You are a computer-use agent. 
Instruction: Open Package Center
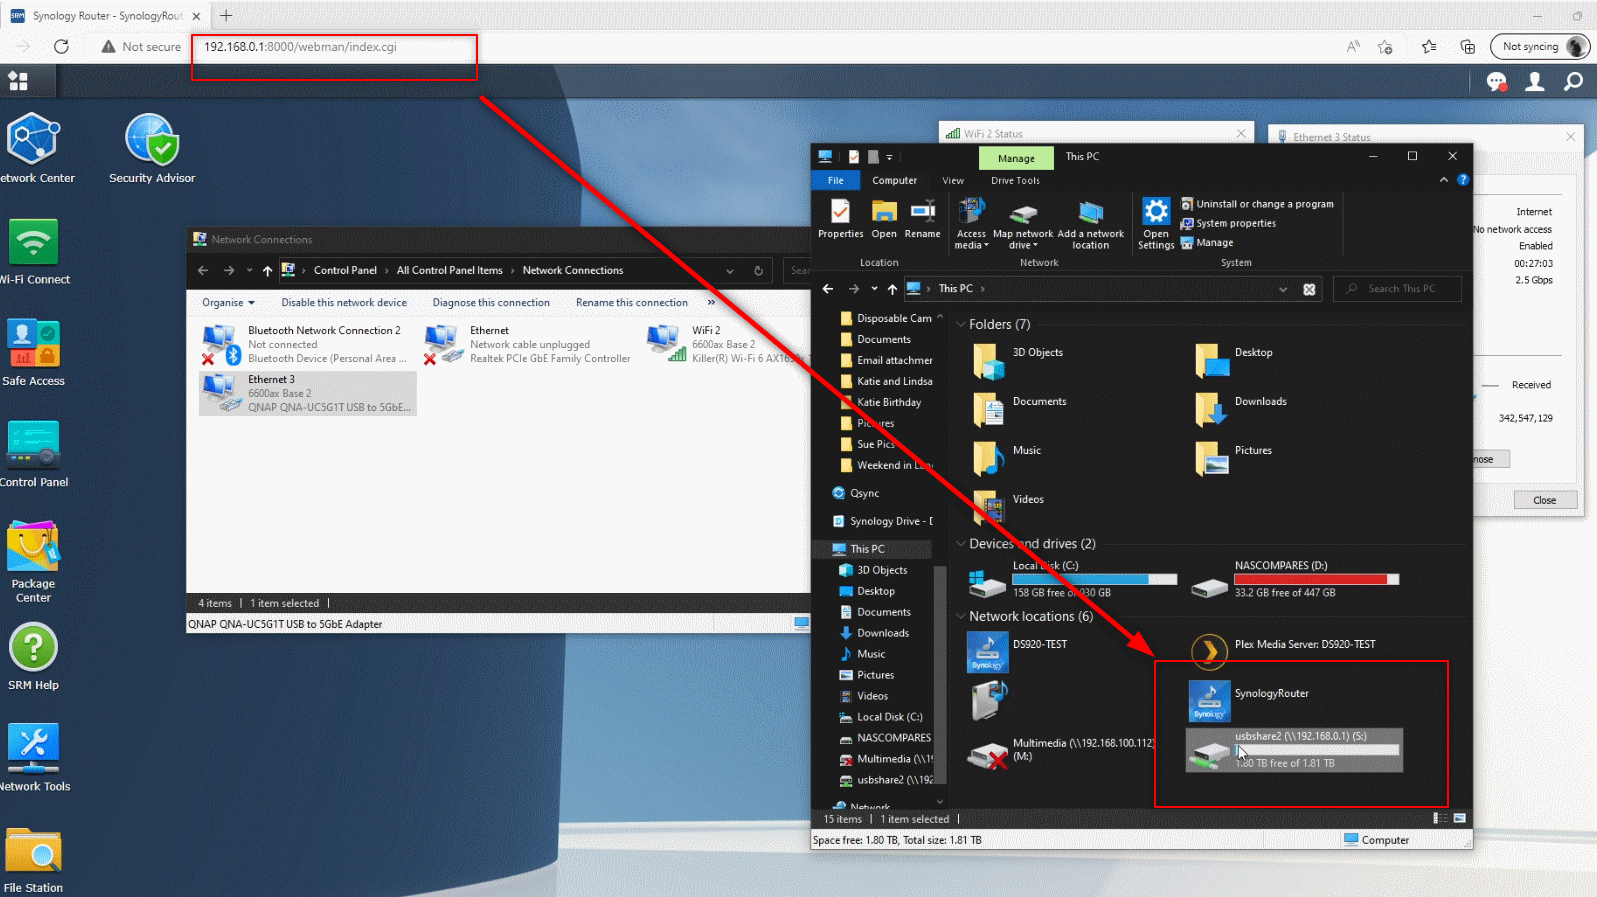(x=34, y=561)
